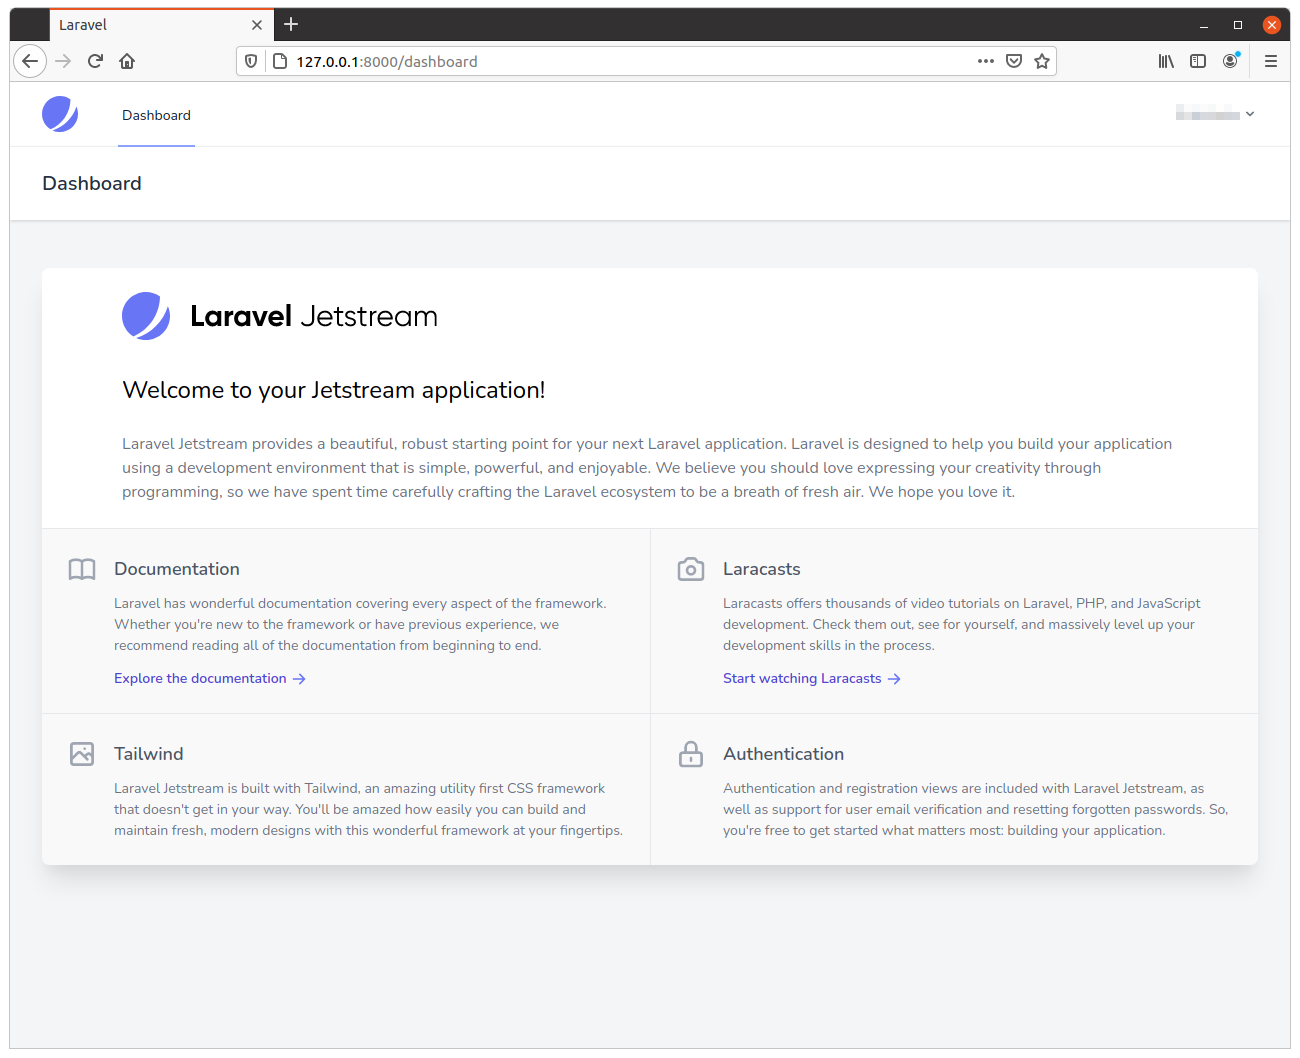Click the Jetstream logo inside the welcome card
The height and width of the screenshot is (1058, 1300).
146,315
